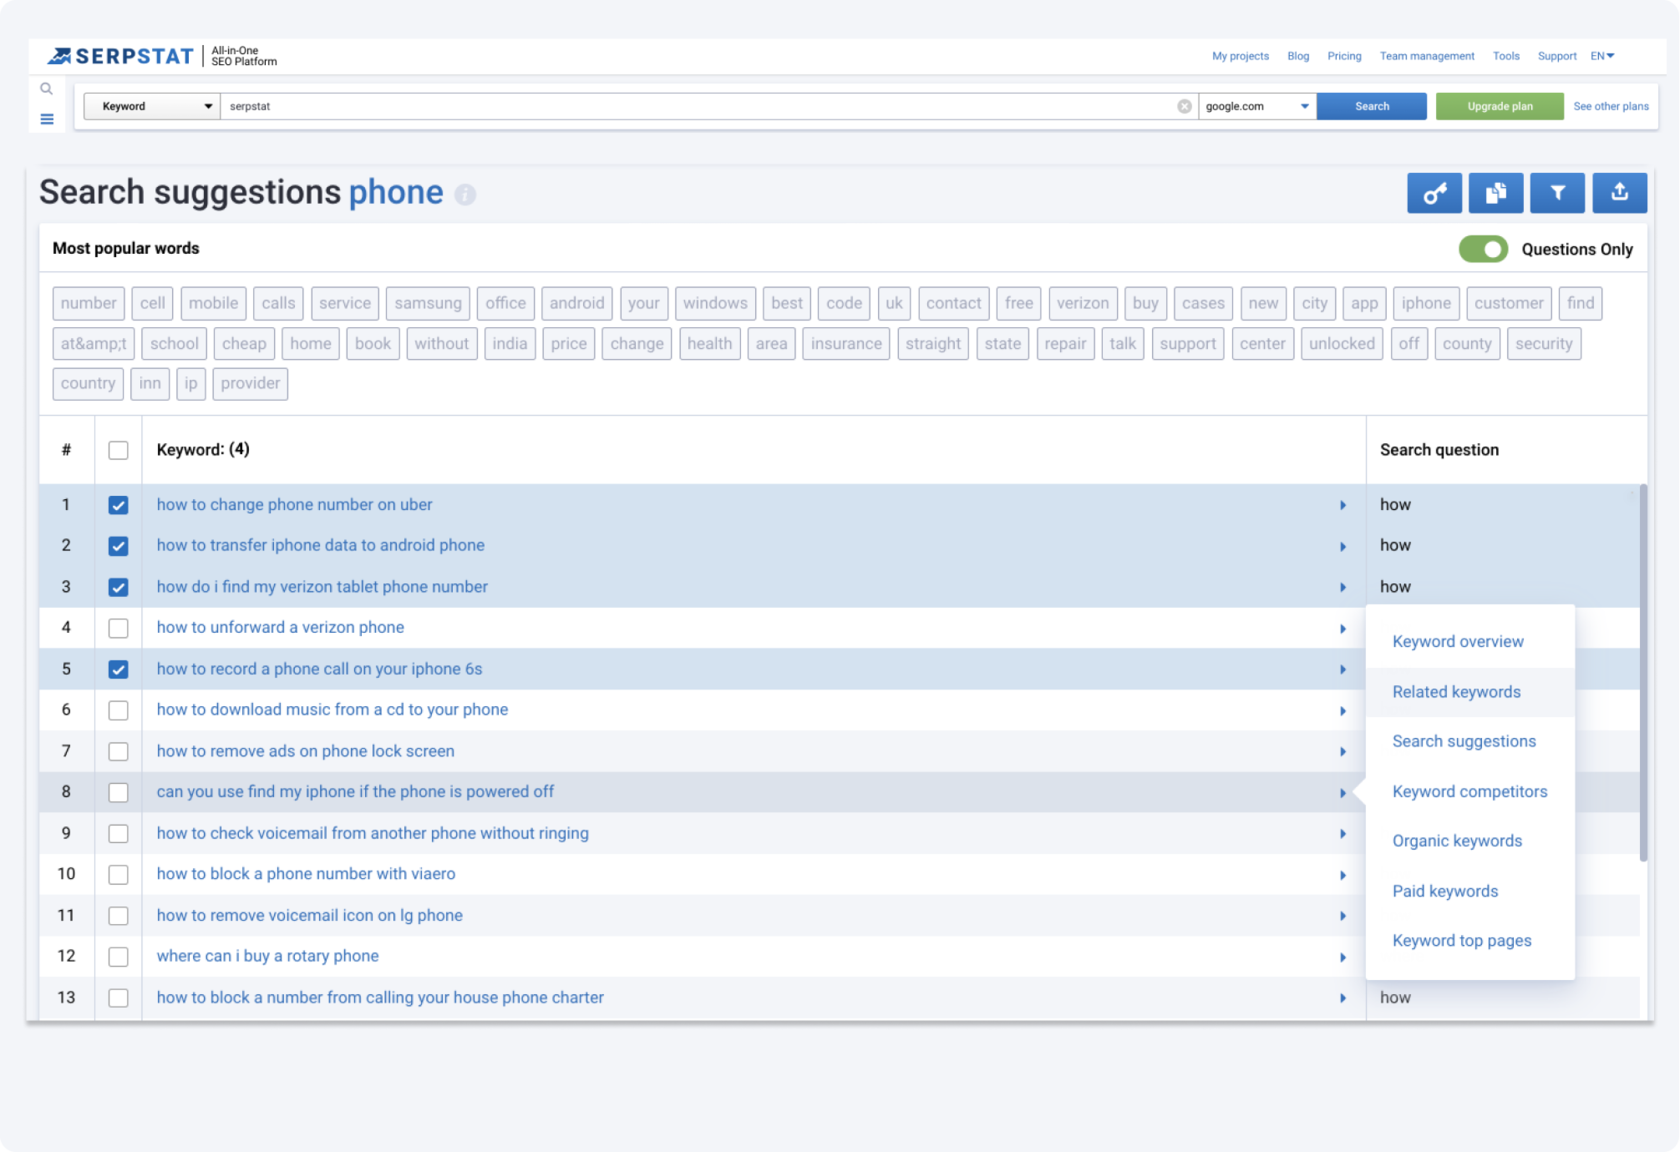Viewport: 1680px width, 1152px height.
Task: Open the Keyword type dropdown
Action: (x=152, y=106)
